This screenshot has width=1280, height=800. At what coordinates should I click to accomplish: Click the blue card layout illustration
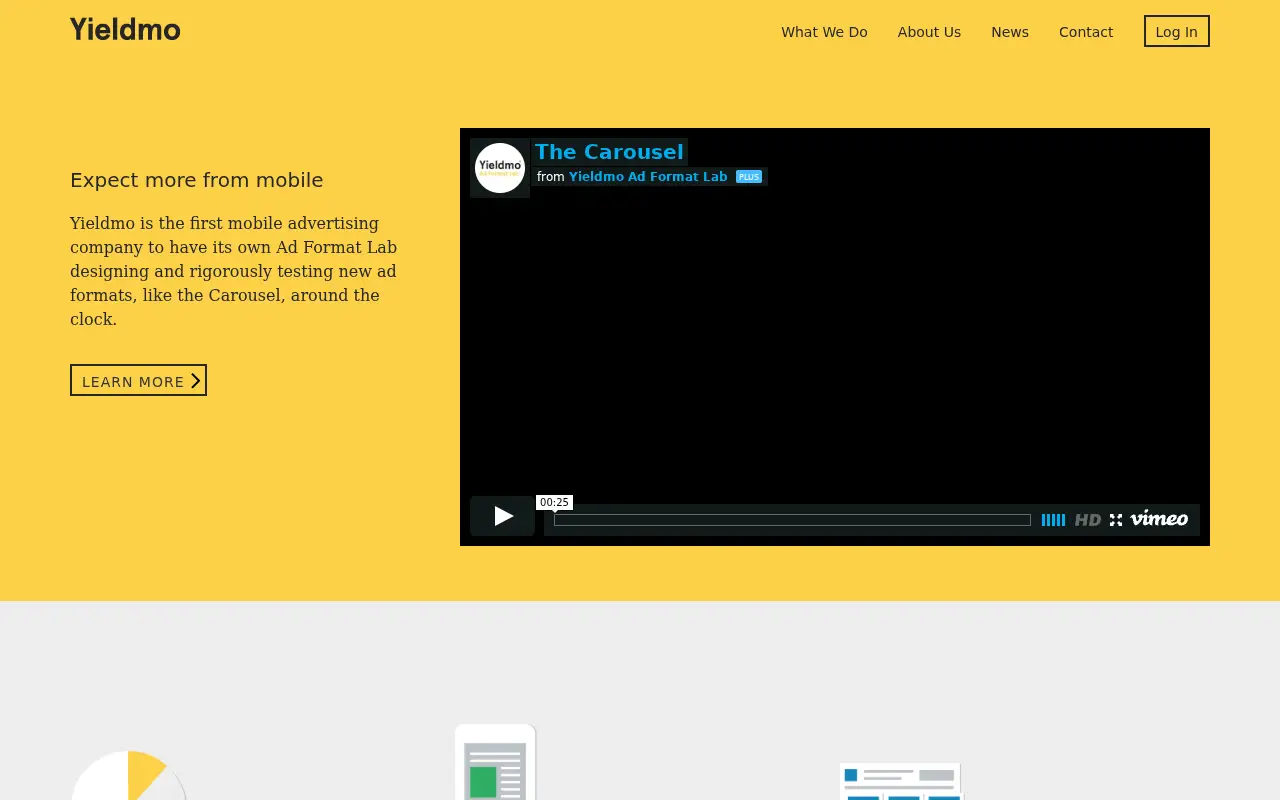(901, 782)
